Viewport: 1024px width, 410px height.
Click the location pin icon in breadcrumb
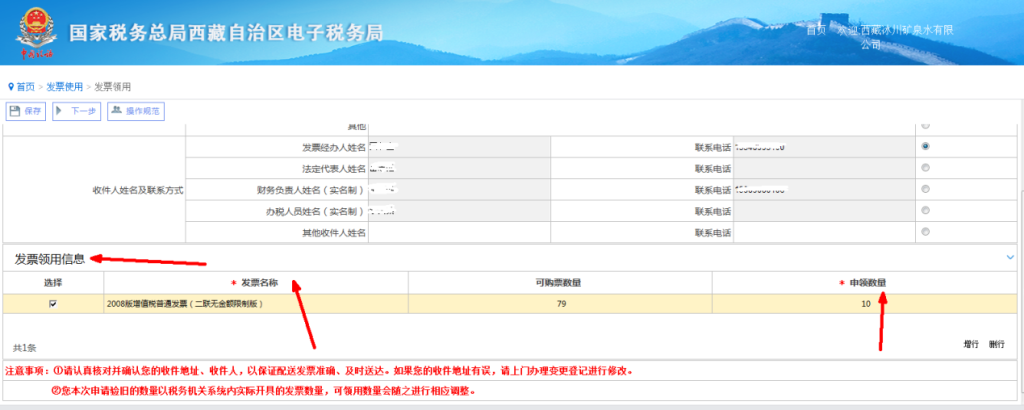[x=11, y=87]
